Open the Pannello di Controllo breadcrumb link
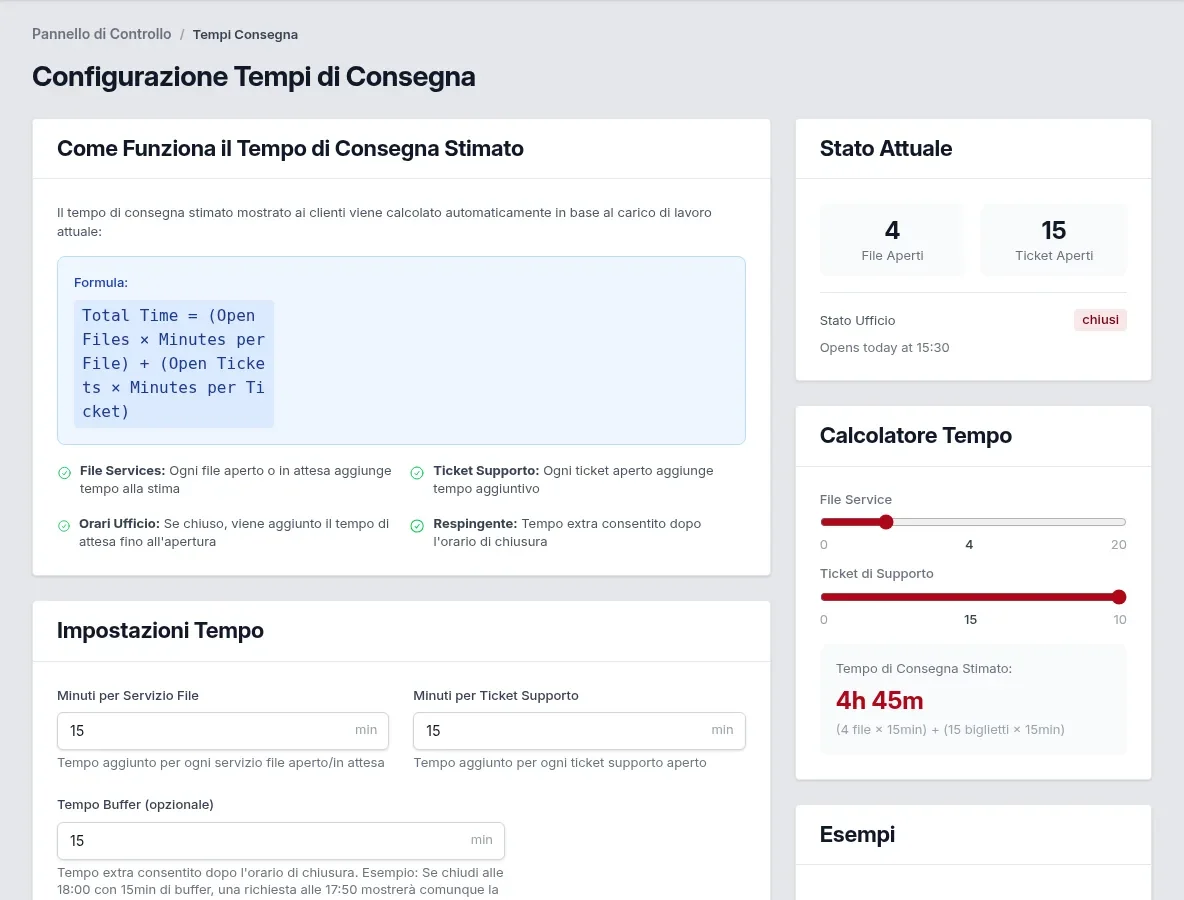The width and height of the screenshot is (1184, 900). point(101,34)
